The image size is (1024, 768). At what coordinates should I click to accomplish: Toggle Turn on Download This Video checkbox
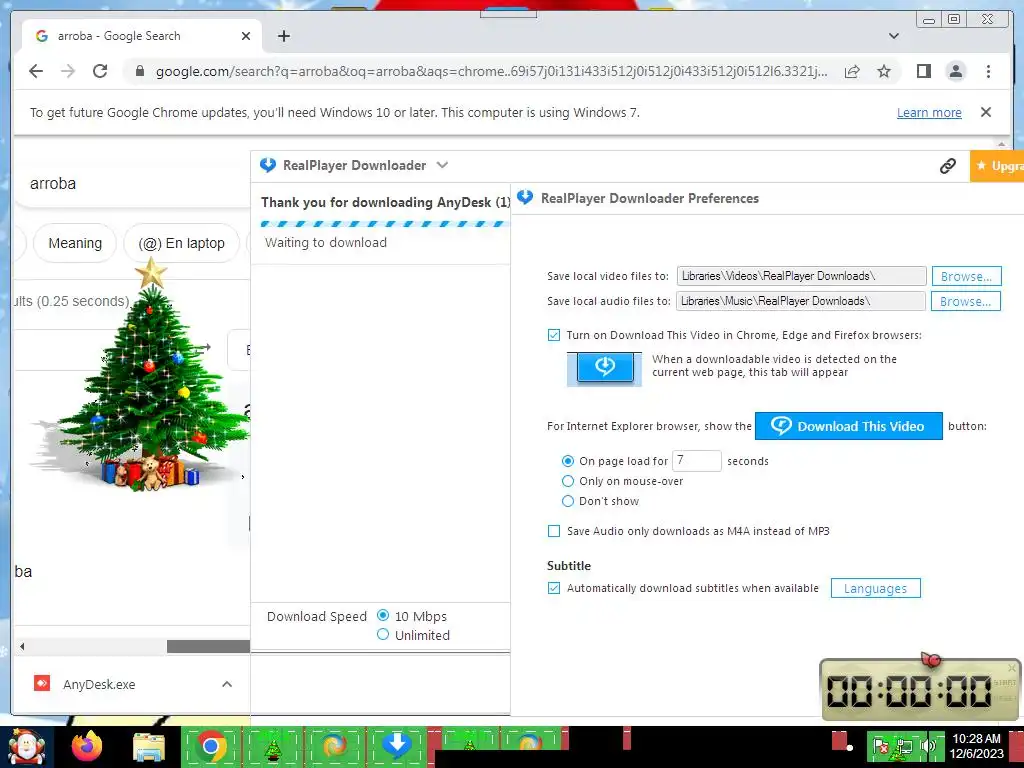554,335
